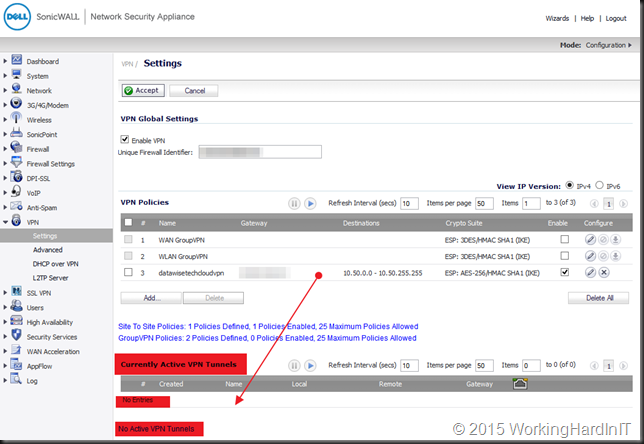644x444 pixels.
Task: Select the SonicPoint icon
Action: point(16,133)
